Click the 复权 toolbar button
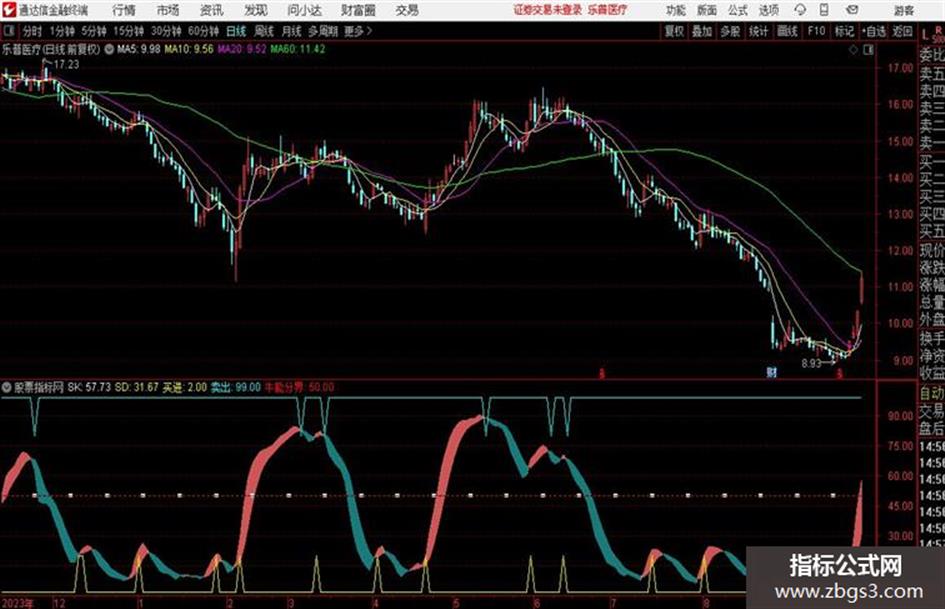 click(x=674, y=31)
